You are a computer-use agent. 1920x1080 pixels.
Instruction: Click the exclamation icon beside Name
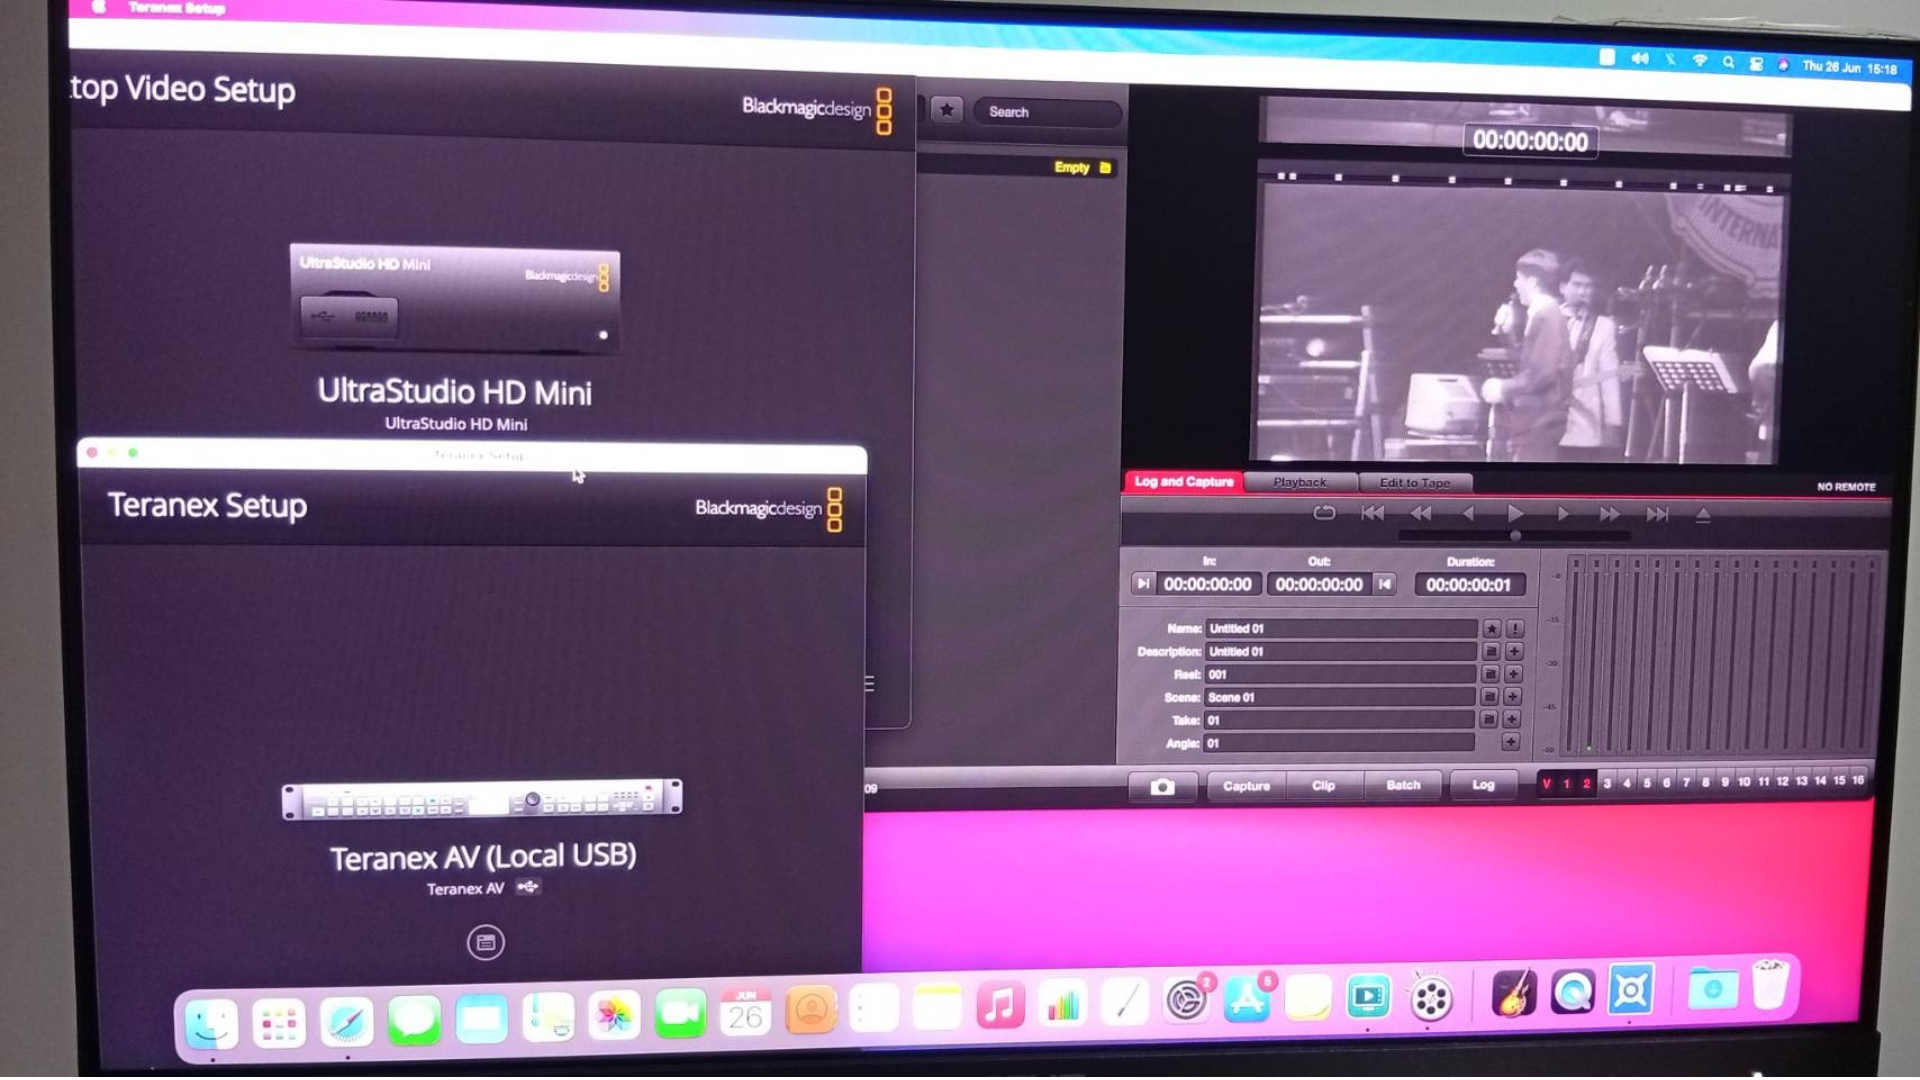tap(1515, 628)
